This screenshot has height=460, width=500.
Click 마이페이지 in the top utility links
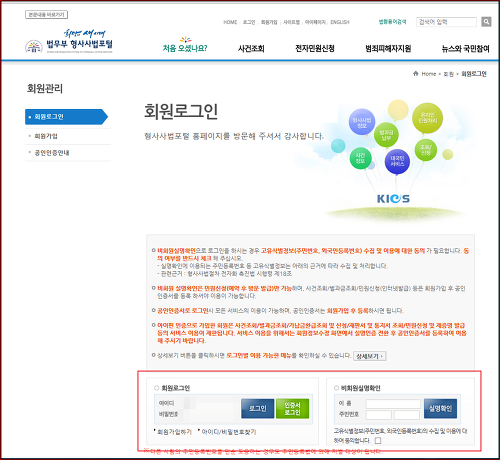[x=315, y=22]
